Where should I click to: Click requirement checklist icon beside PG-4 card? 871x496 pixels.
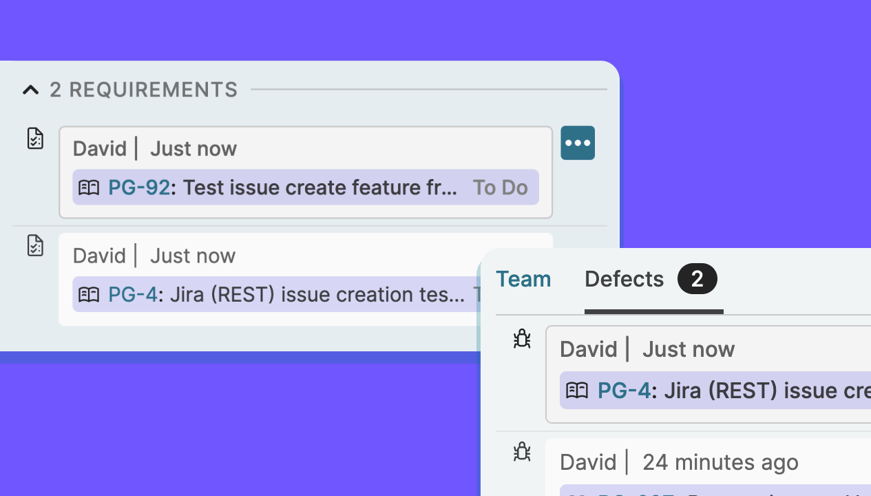point(35,245)
